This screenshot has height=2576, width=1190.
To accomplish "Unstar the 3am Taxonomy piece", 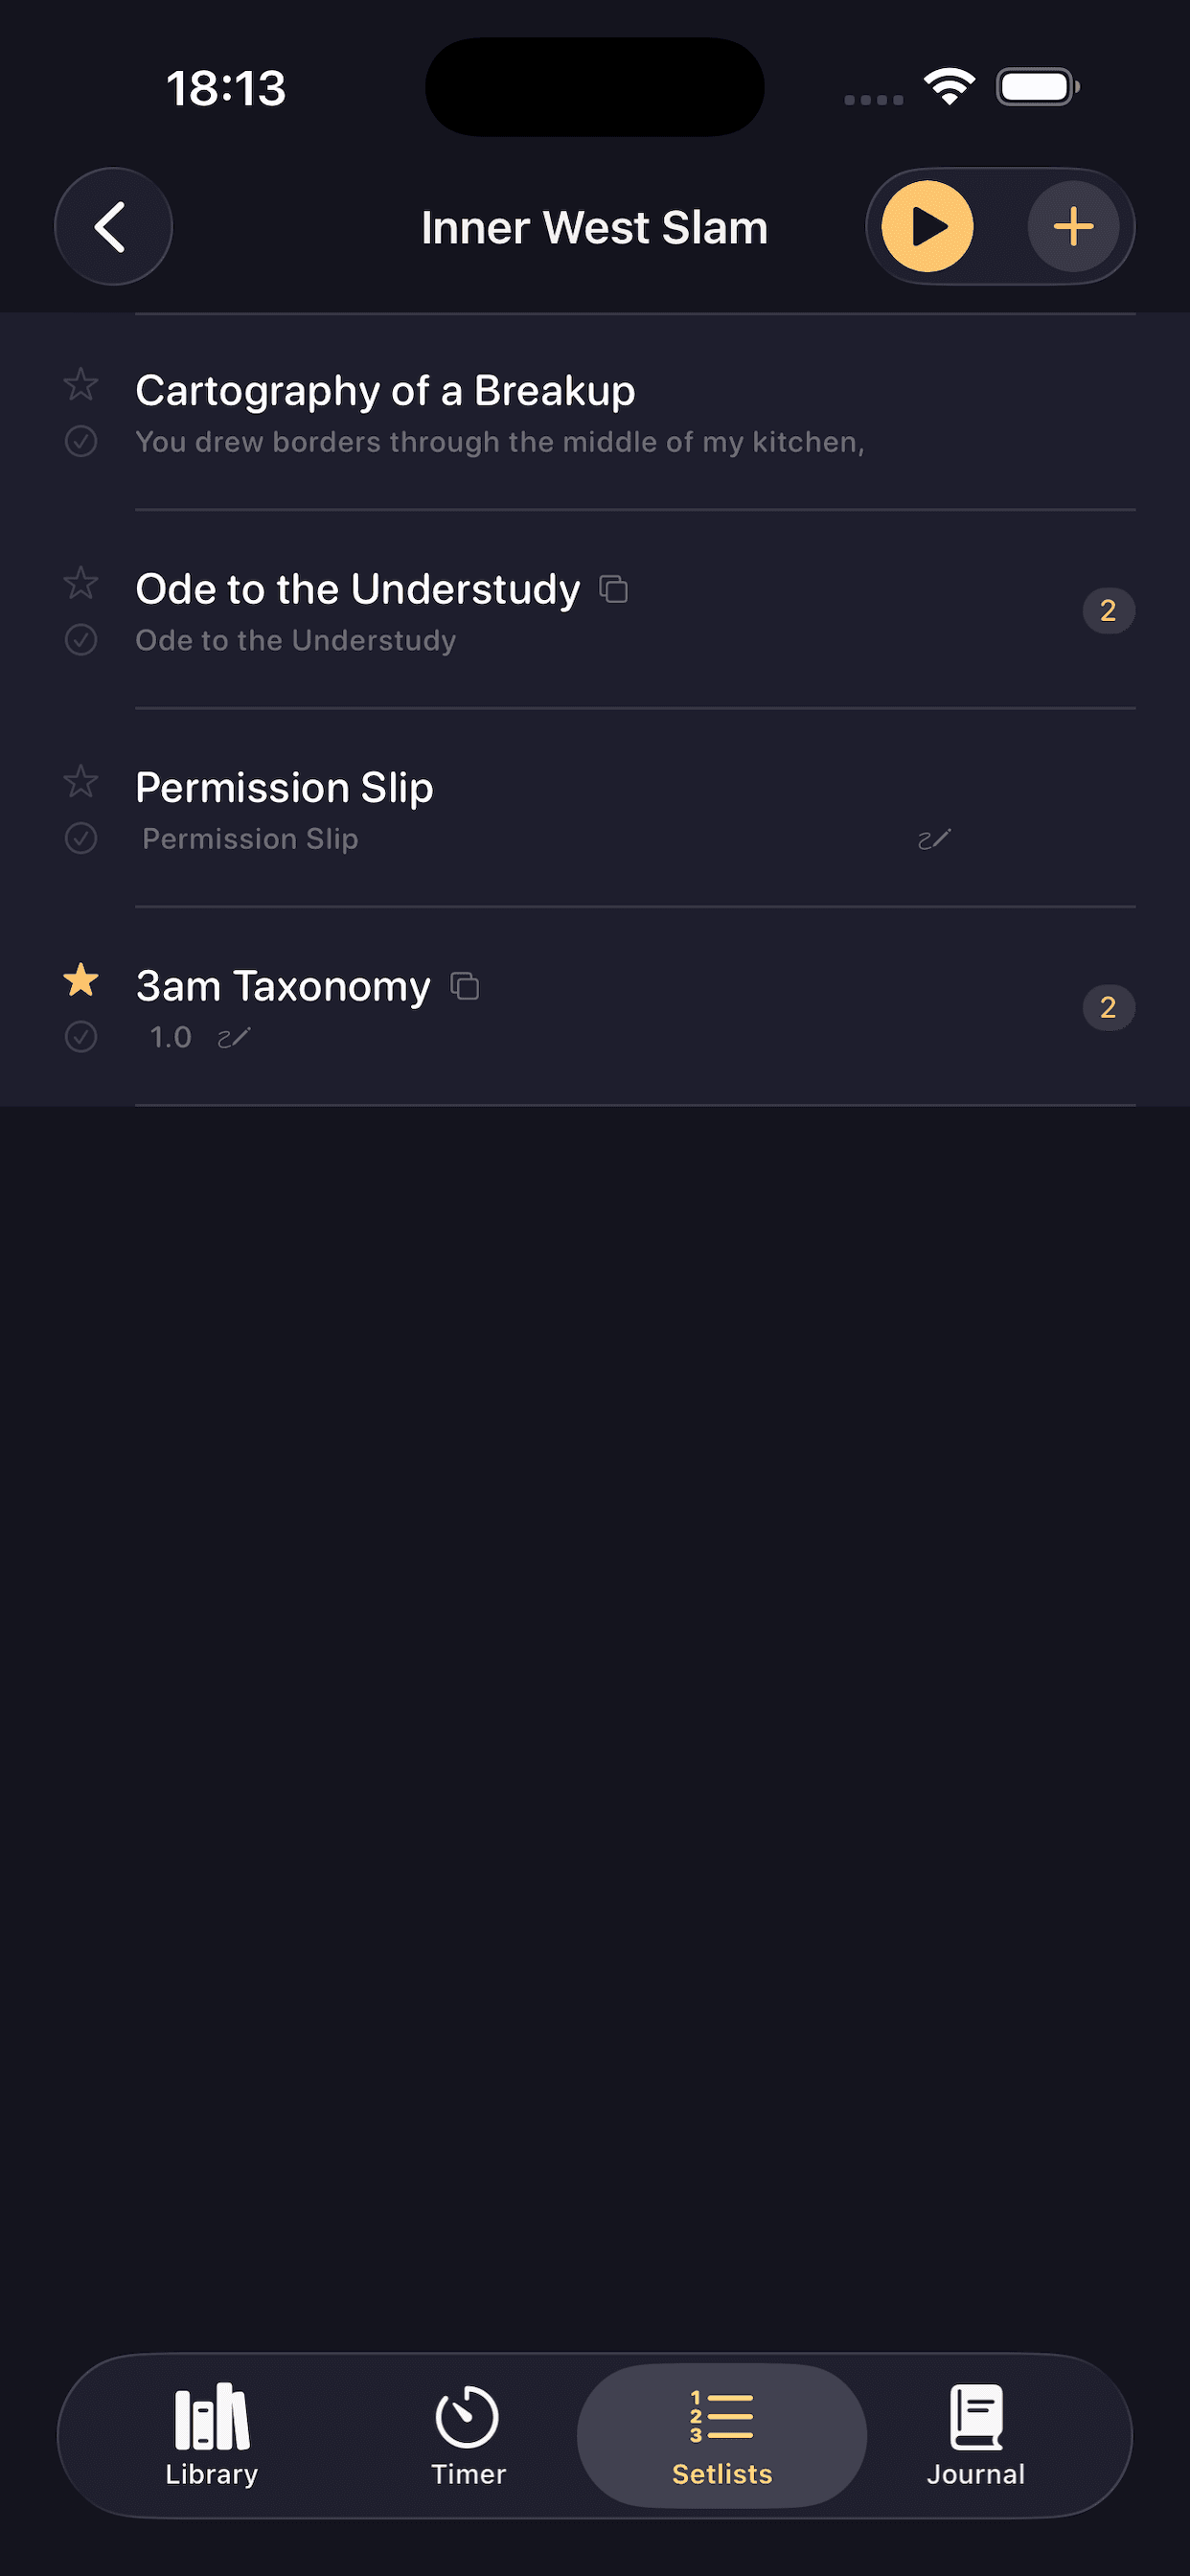I will 81,980.
